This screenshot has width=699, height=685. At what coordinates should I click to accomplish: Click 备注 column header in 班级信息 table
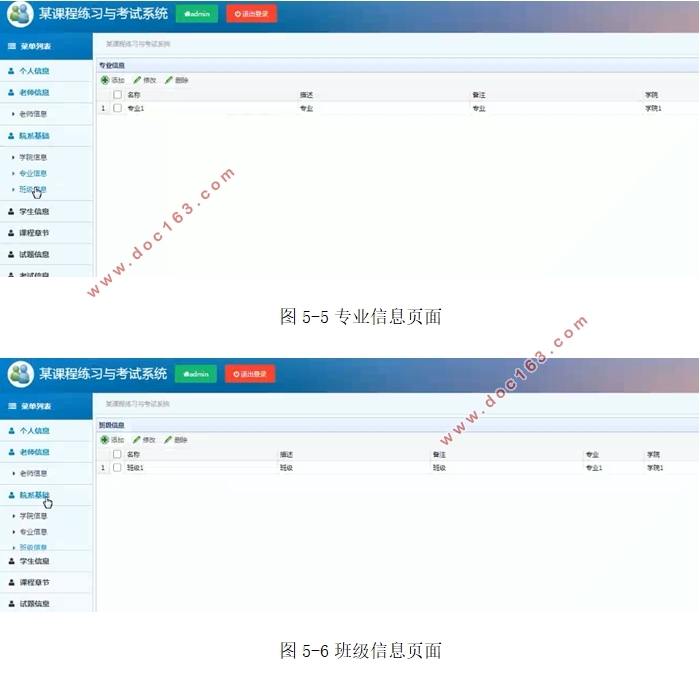tap(439, 455)
